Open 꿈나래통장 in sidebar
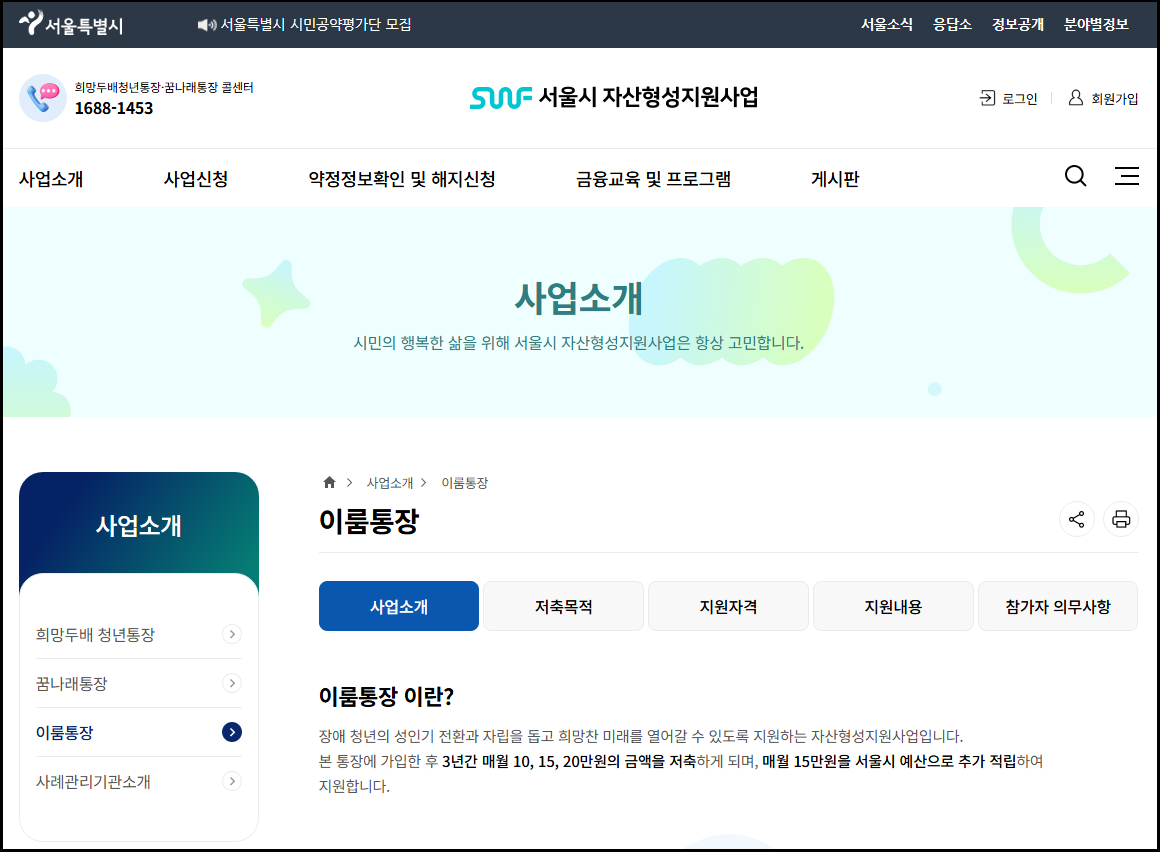The width and height of the screenshot is (1160, 852). click(72, 683)
